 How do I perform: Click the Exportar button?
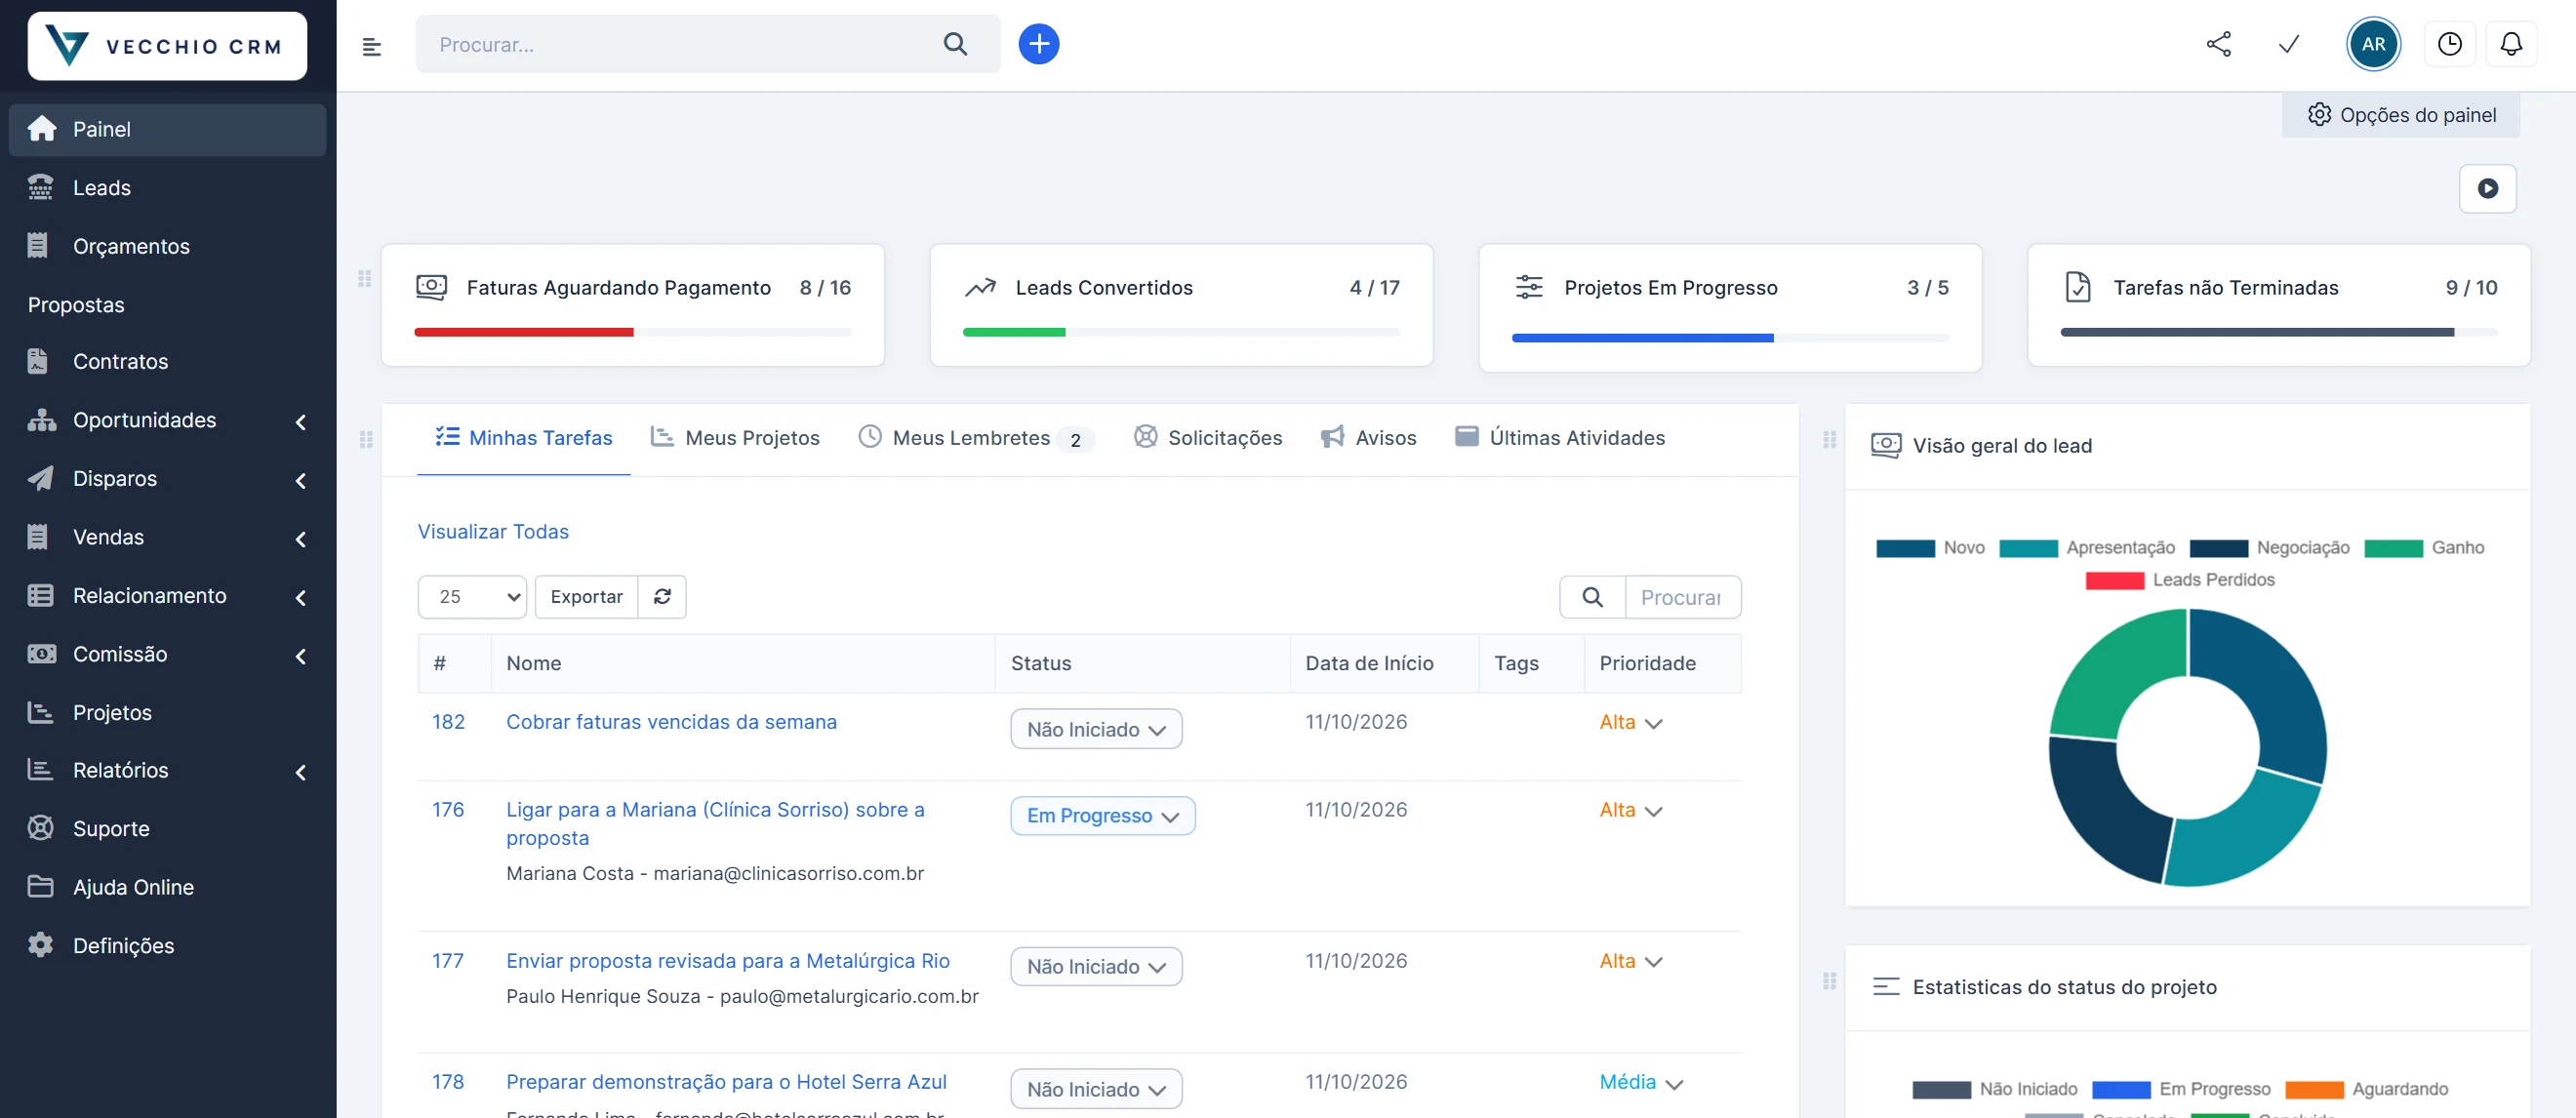pyautogui.click(x=586, y=596)
